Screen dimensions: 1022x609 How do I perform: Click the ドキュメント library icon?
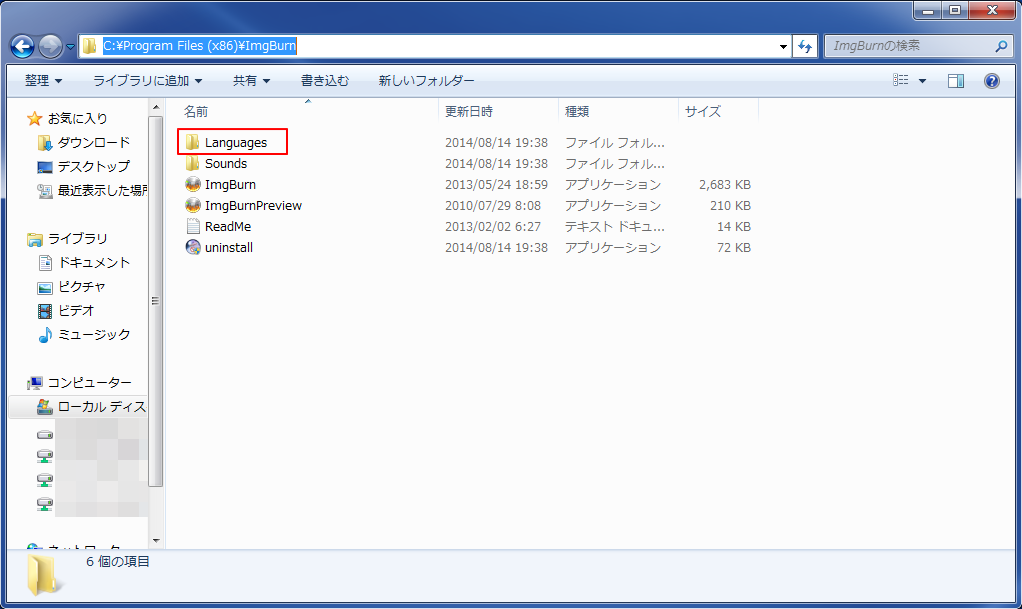click(44, 263)
